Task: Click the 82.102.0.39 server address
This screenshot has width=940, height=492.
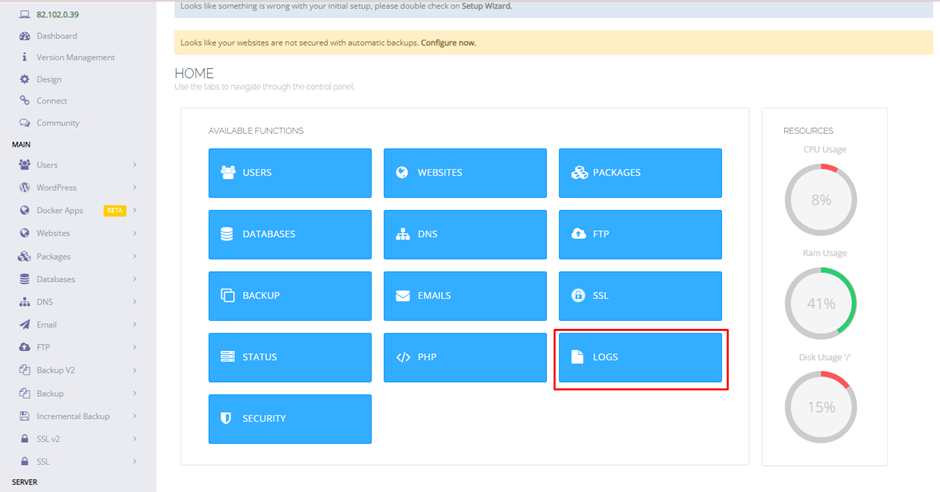Action: pos(58,14)
